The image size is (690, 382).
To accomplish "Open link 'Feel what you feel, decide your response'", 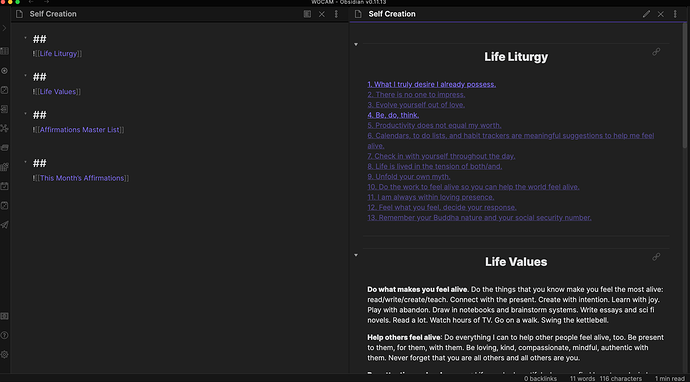I will click(x=442, y=207).
